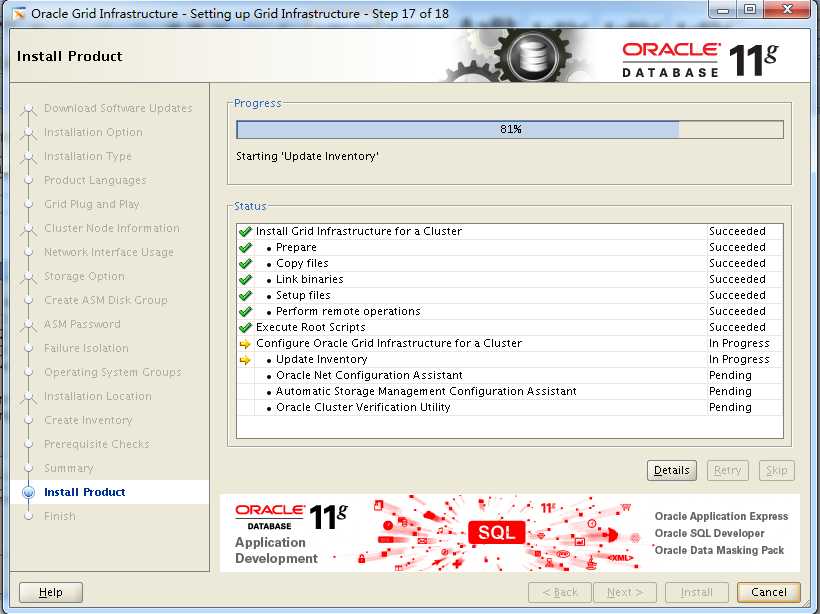Click the Starting 'Update Inventory' message

(x=308, y=156)
